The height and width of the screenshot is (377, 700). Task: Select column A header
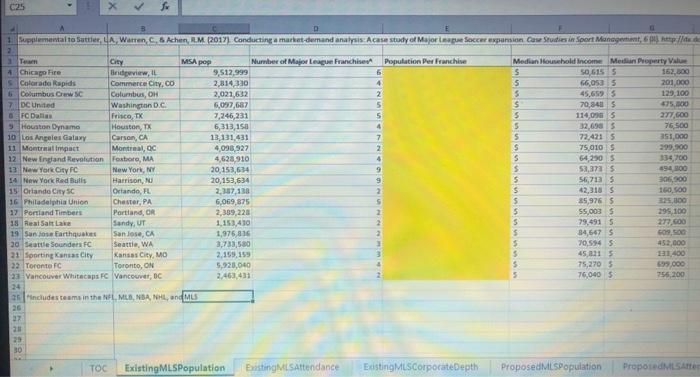click(x=62, y=28)
